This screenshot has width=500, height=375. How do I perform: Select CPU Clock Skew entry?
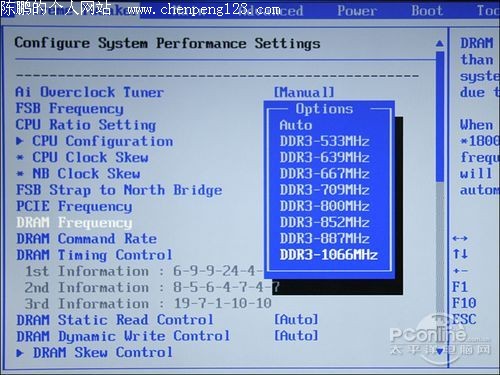coord(90,157)
